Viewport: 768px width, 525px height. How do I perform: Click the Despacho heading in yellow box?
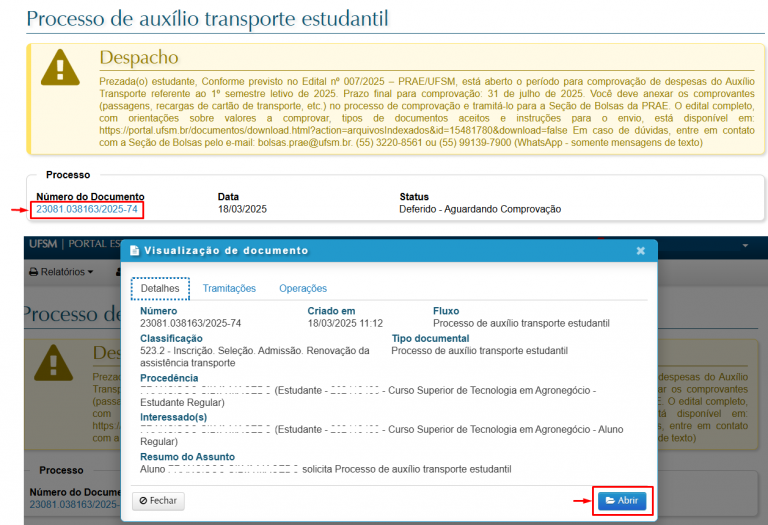[x=138, y=58]
